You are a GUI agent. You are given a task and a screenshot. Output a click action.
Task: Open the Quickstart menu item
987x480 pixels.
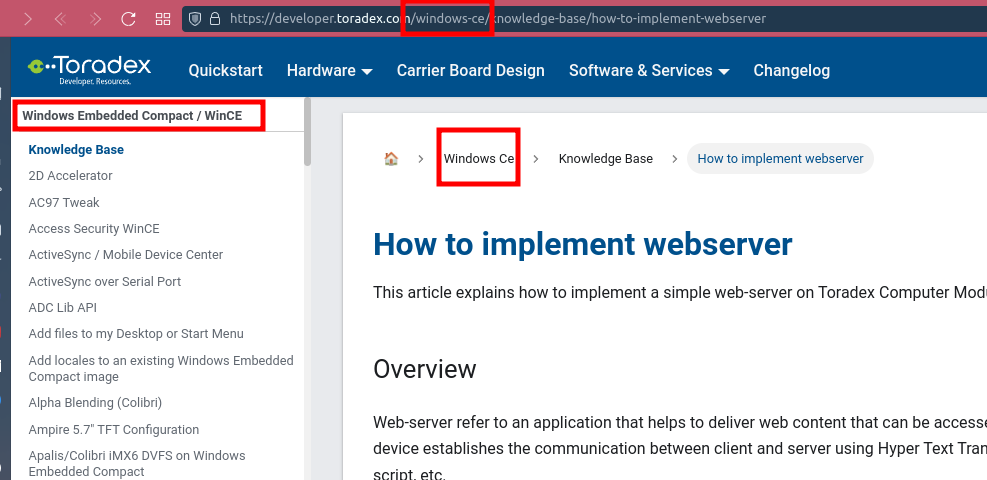point(225,70)
